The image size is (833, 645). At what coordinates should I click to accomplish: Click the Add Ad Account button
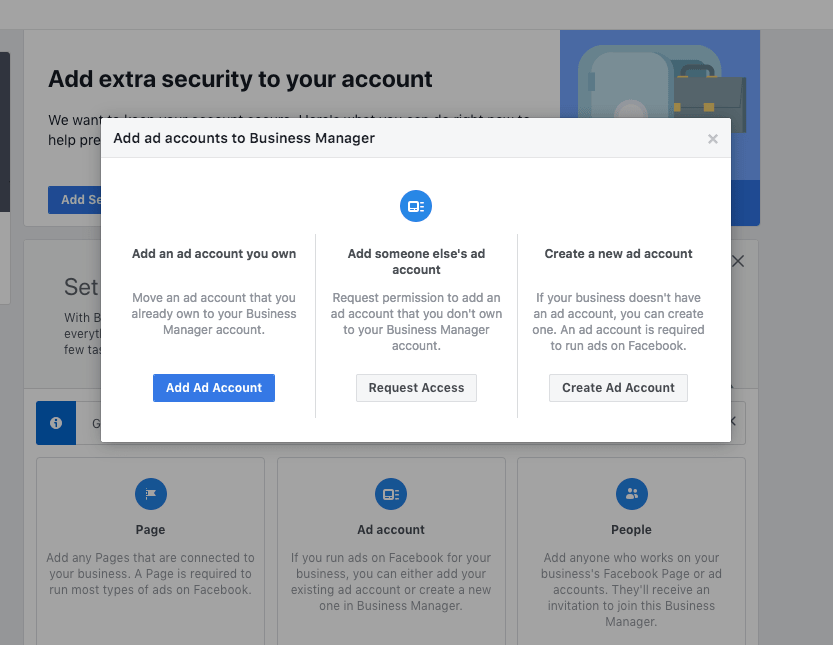[214, 388]
